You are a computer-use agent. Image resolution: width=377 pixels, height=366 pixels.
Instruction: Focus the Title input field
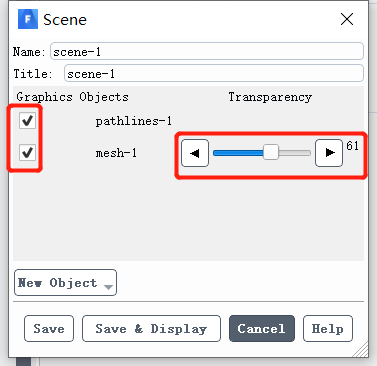[x=214, y=73]
